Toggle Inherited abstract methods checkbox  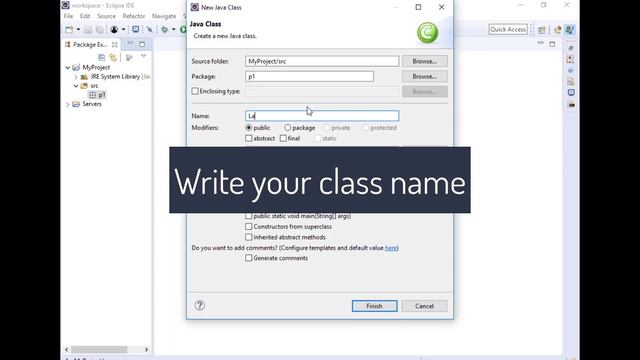coord(249,237)
